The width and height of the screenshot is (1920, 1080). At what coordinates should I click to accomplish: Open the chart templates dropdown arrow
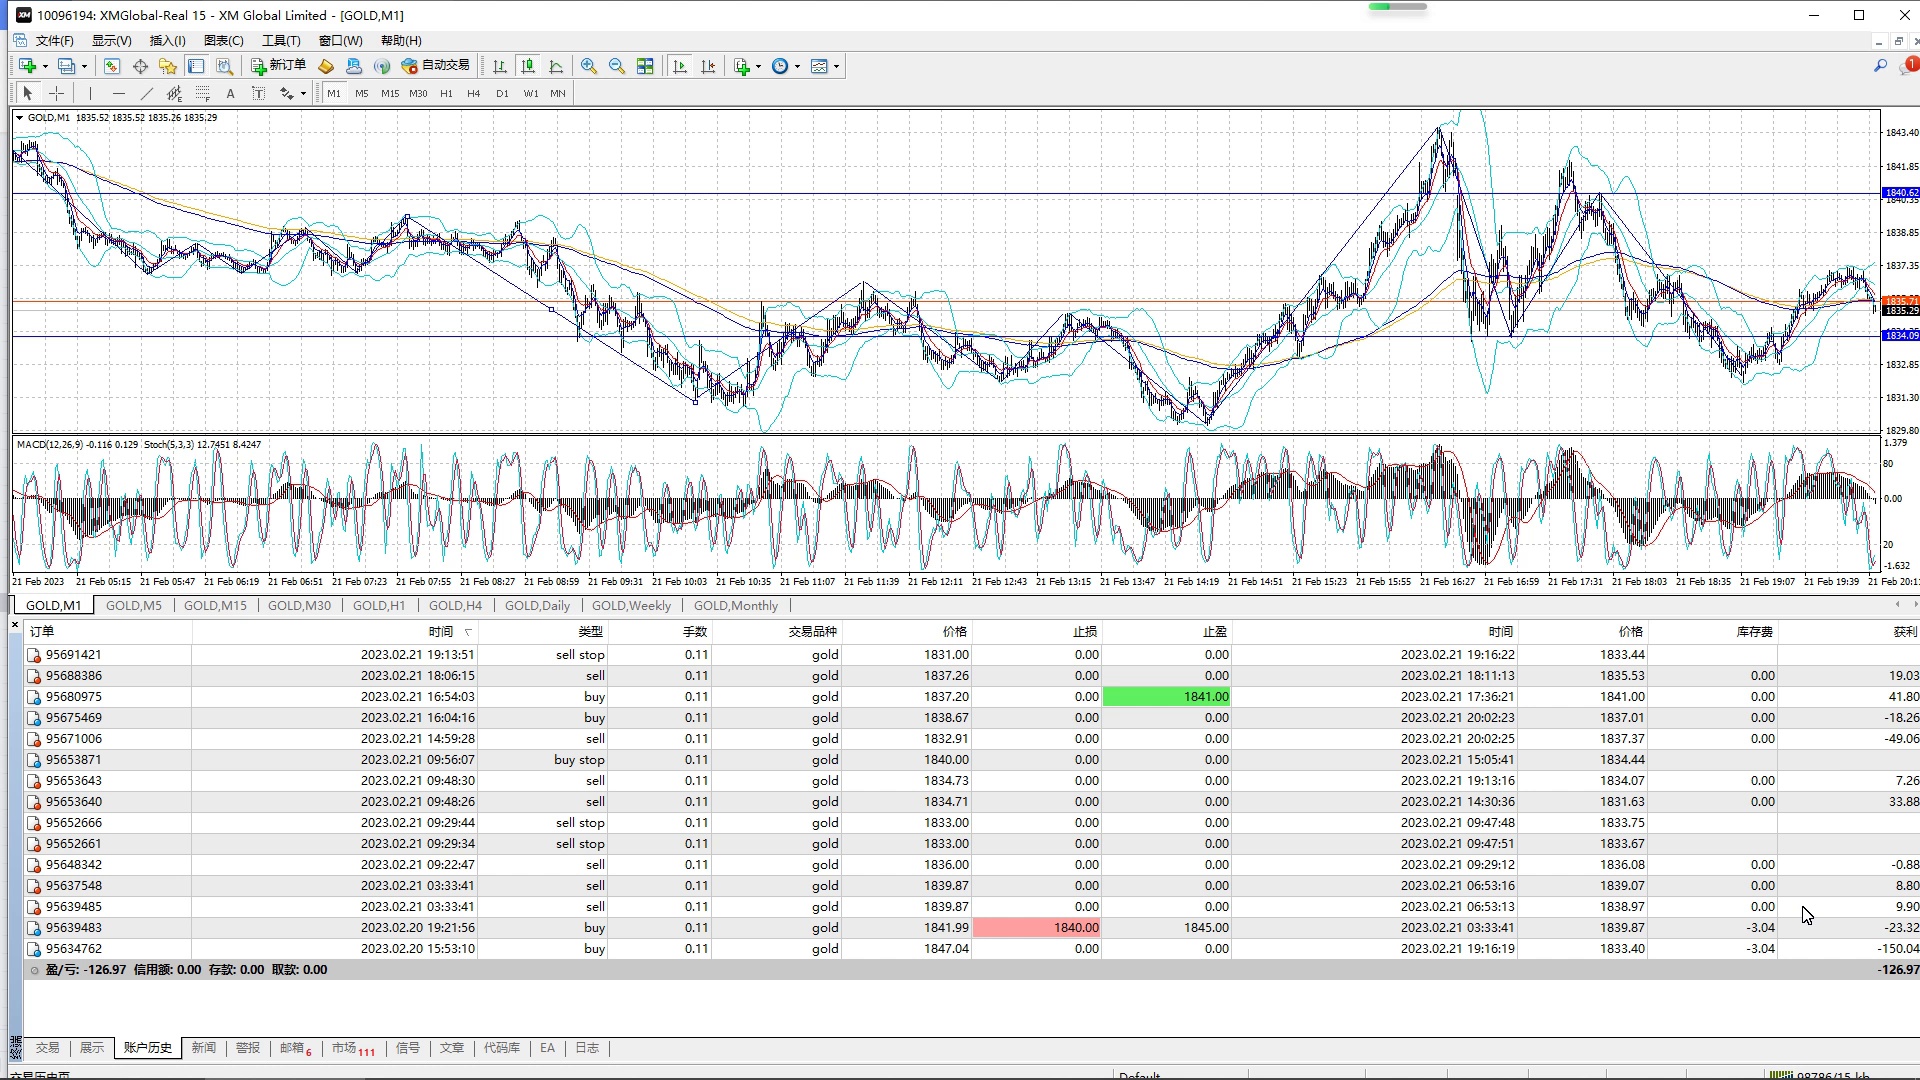[836, 66]
